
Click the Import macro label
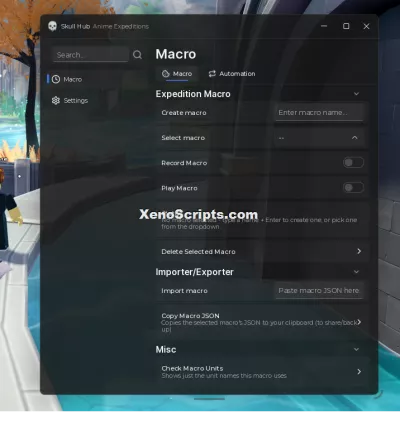point(184,291)
